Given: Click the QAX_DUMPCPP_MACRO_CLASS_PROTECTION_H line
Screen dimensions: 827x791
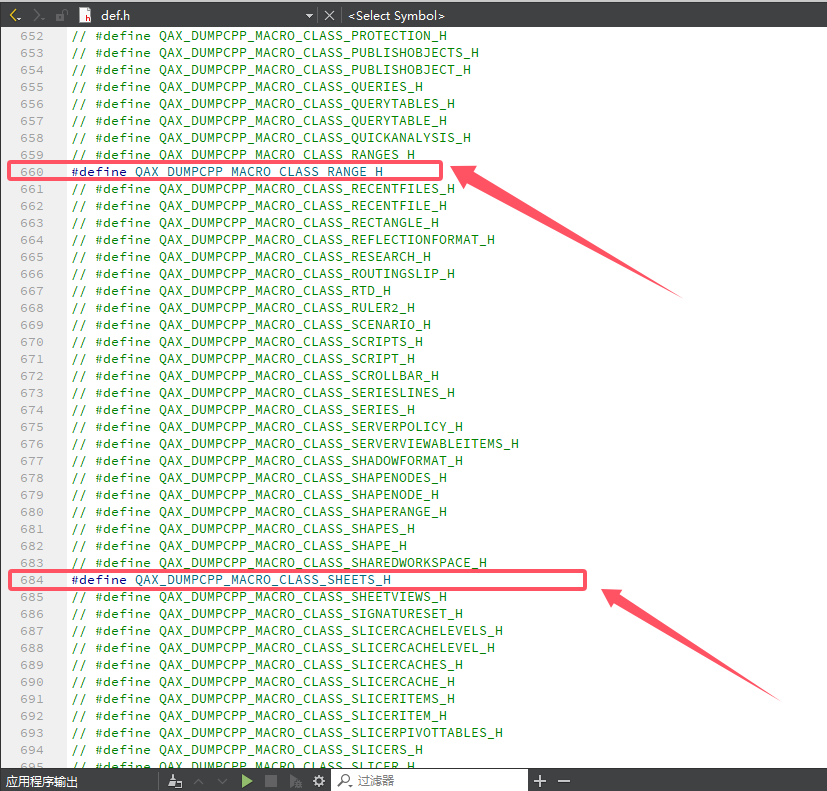Looking at the screenshot, I should coord(259,36).
